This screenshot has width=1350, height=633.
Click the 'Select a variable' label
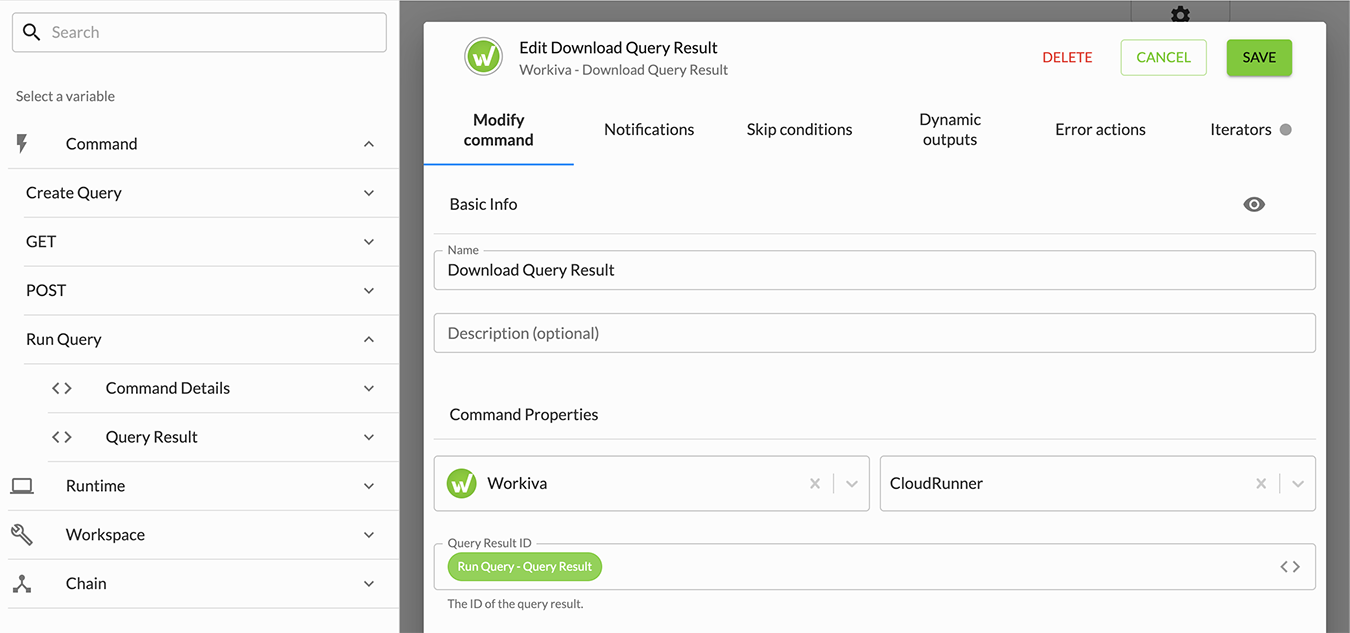pos(65,96)
